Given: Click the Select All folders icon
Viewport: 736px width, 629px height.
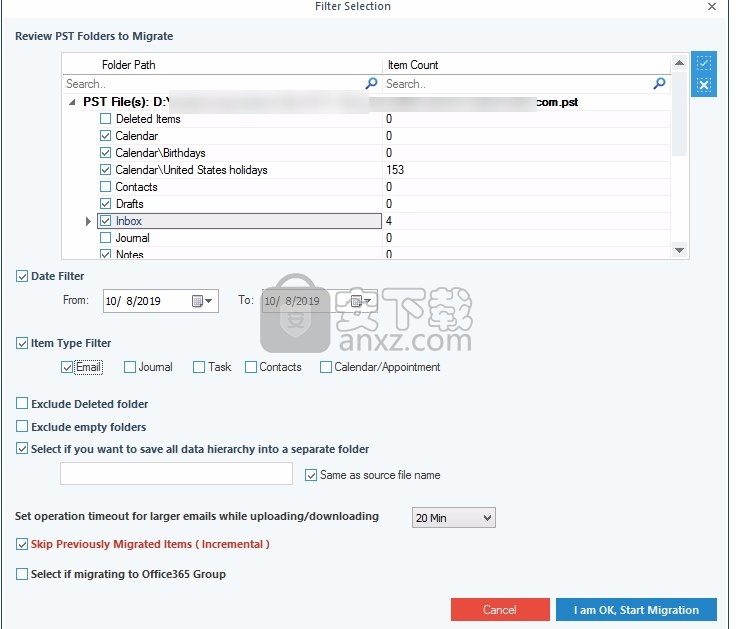Looking at the screenshot, I should pyautogui.click(x=703, y=63).
